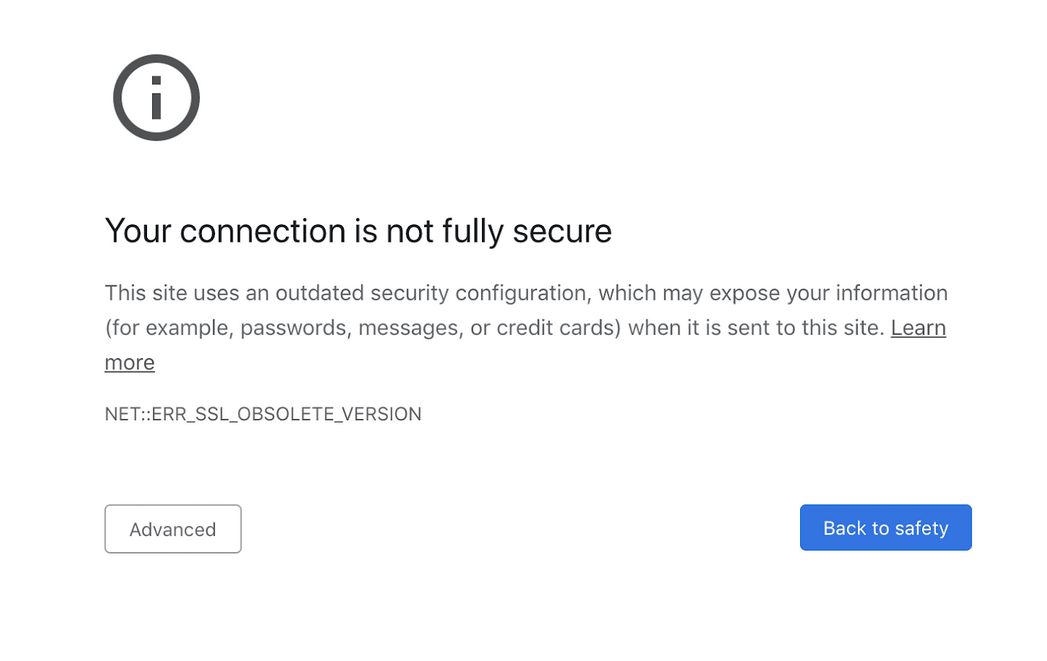Click the word "more" under the description

pyautogui.click(x=130, y=363)
